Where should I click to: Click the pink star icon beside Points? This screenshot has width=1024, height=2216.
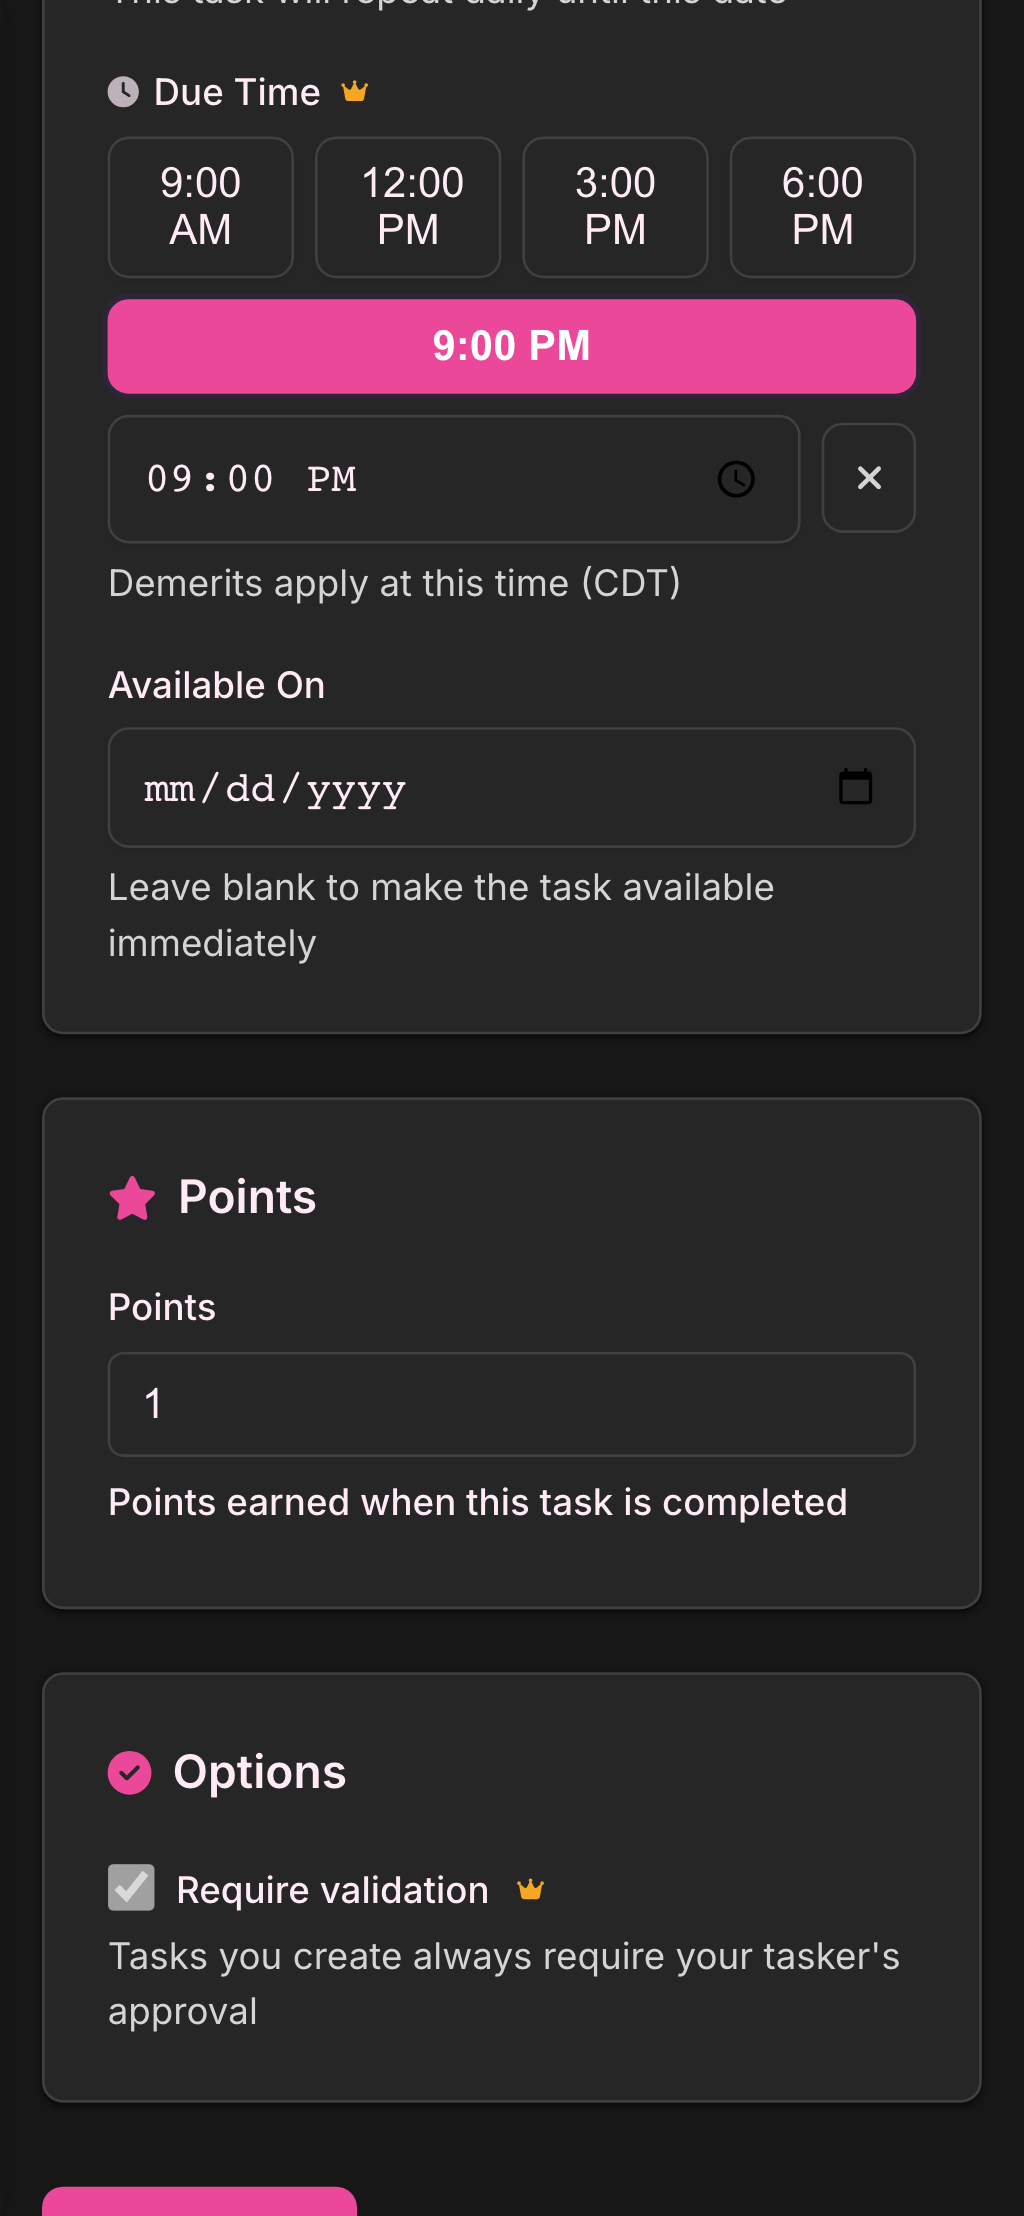(131, 1197)
